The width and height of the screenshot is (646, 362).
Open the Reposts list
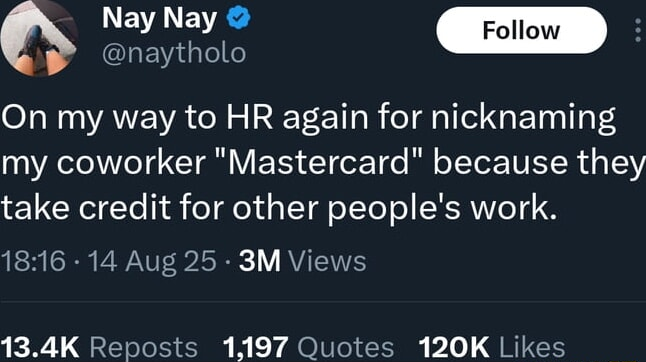(x=143, y=348)
